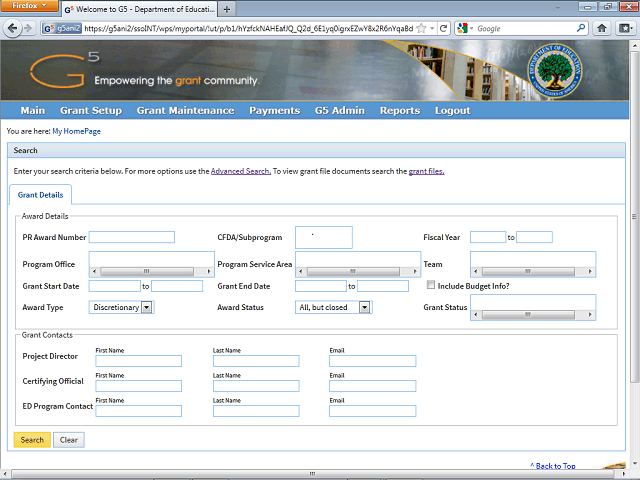
Task: Open the Google search engine selector icon
Action: coord(462,29)
